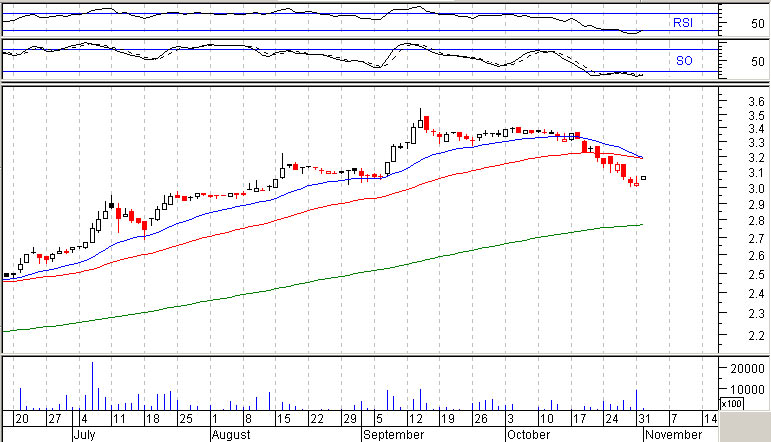Viewport: 771px width, 442px height.
Task: Click the date label 31
Action: [x=644, y=419]
